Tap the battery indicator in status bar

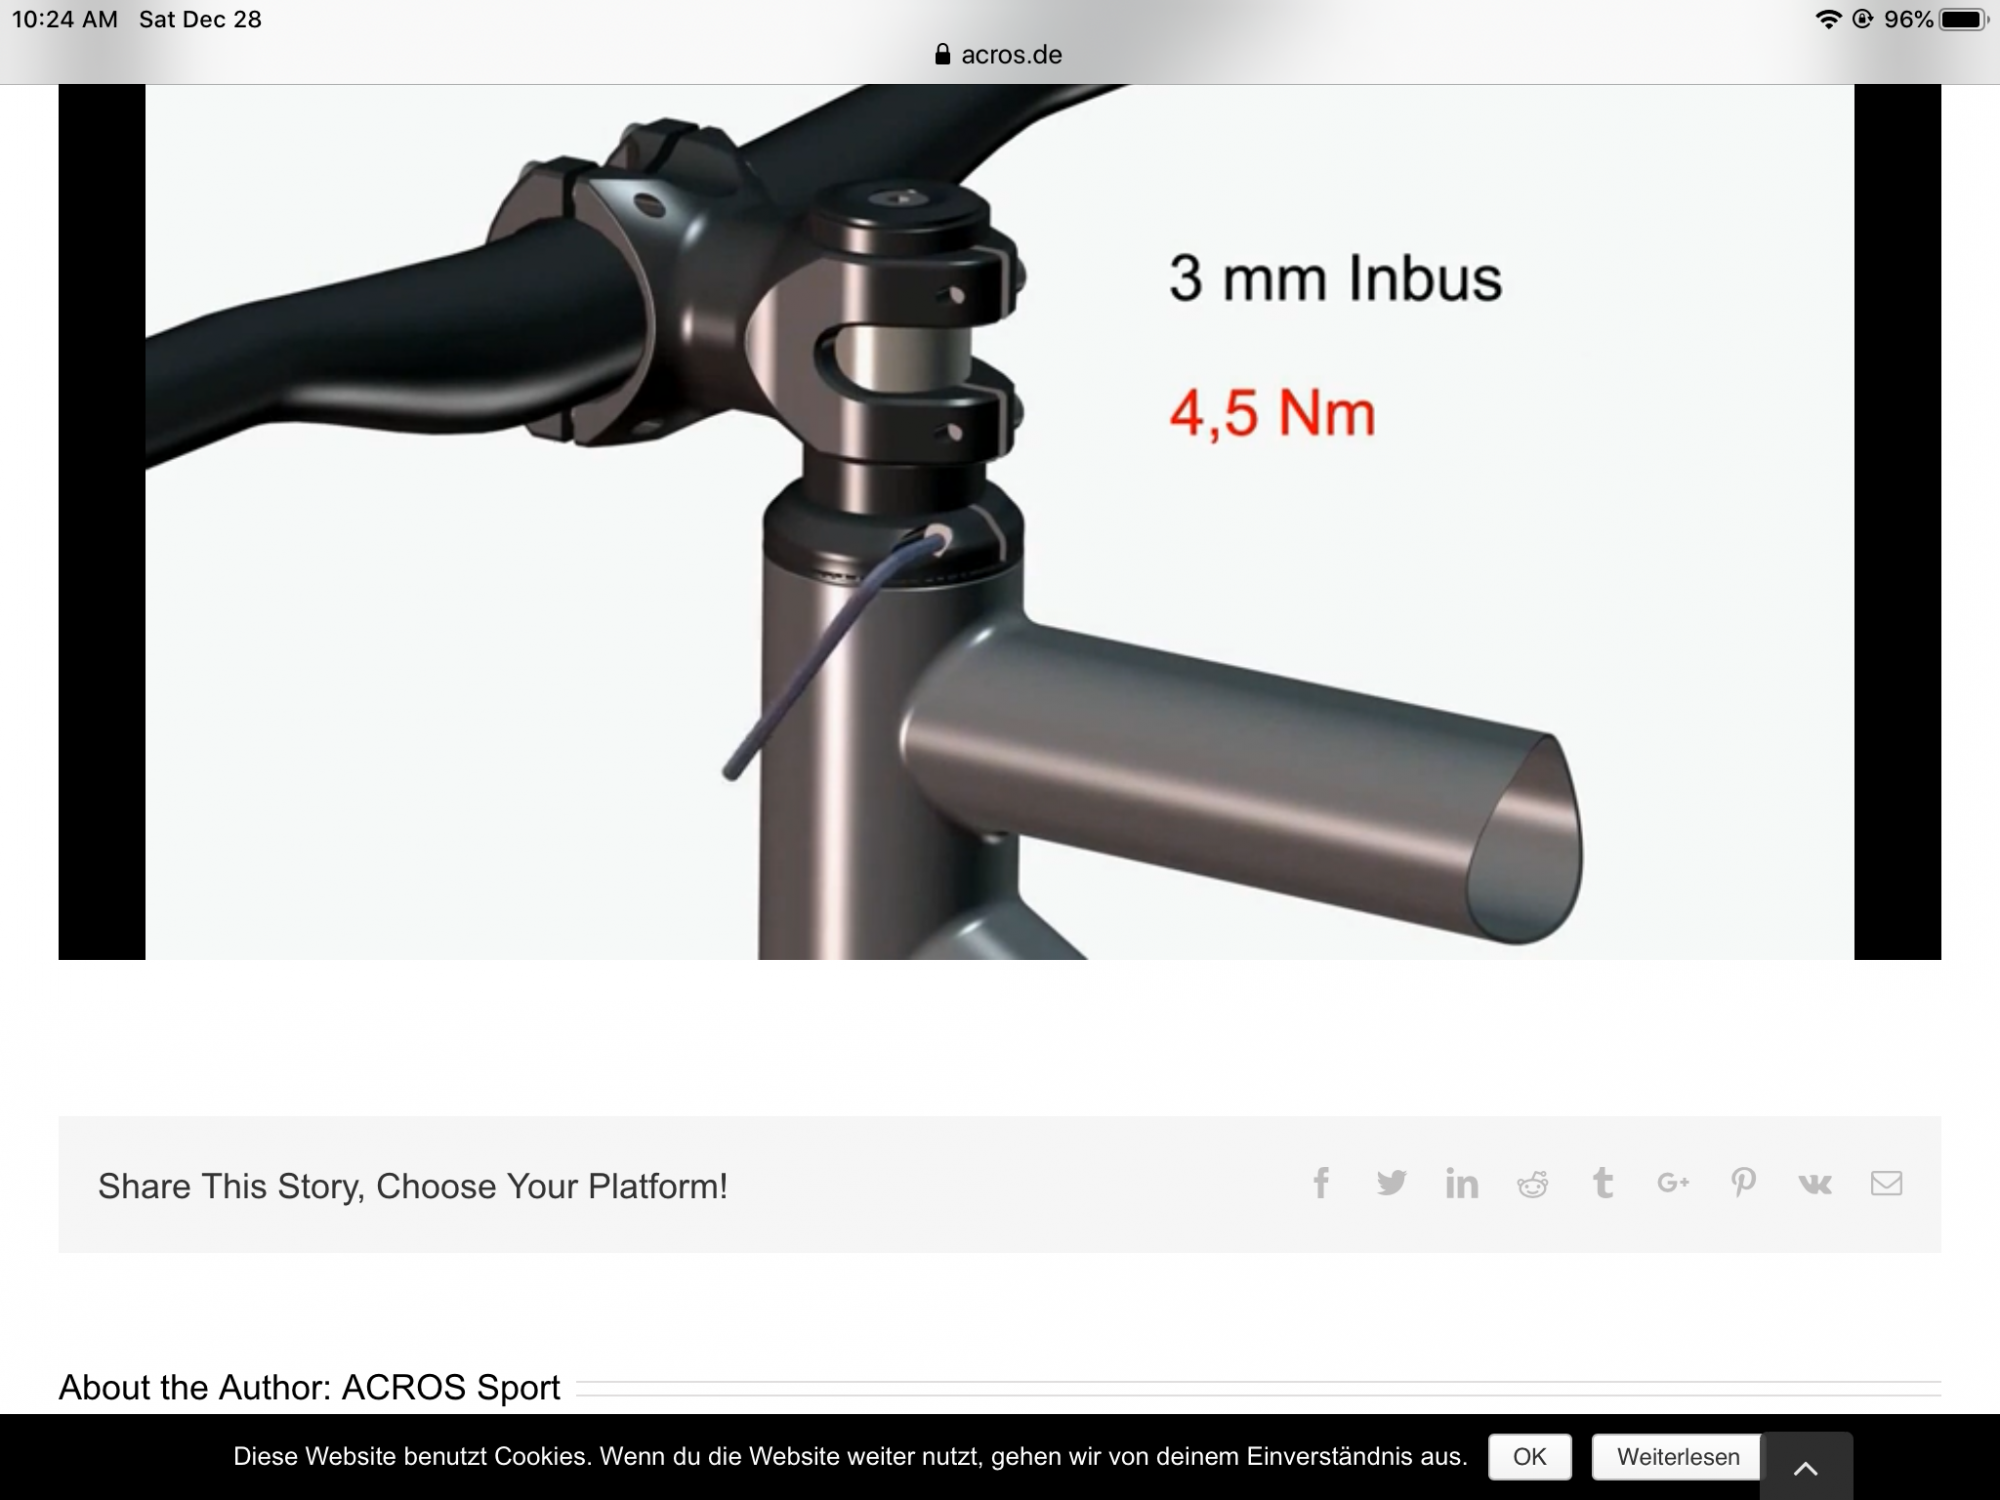click(x=1963, y=19)
